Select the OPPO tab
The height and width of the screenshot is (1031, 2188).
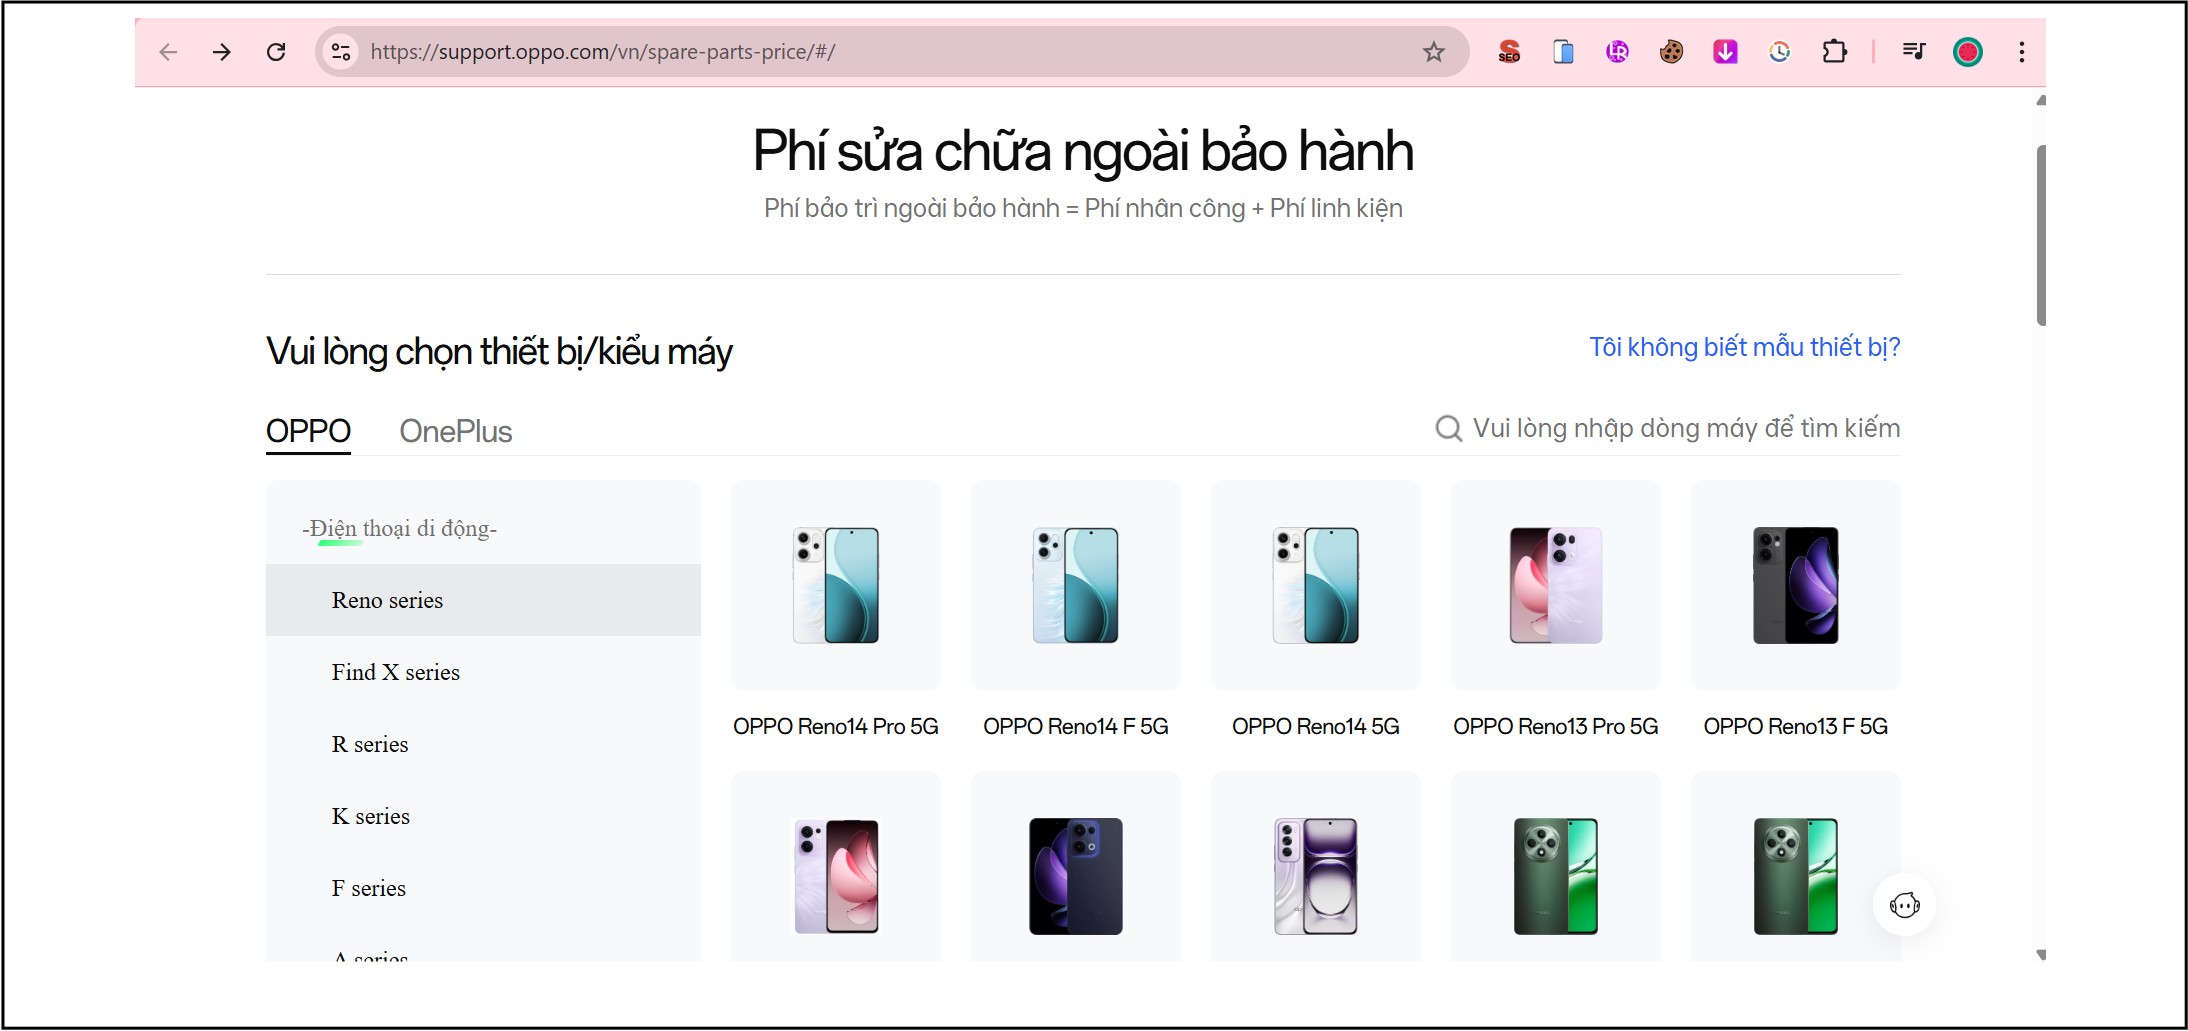coord(308,431)
